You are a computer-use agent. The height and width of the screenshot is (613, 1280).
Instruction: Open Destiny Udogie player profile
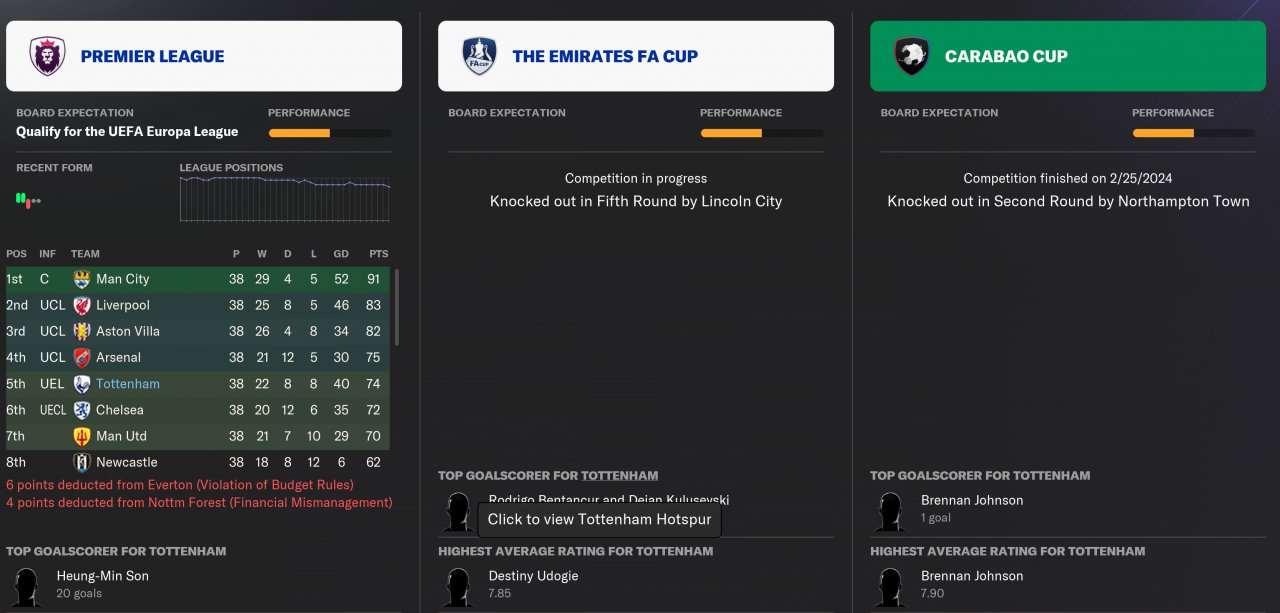pos(533,576)
